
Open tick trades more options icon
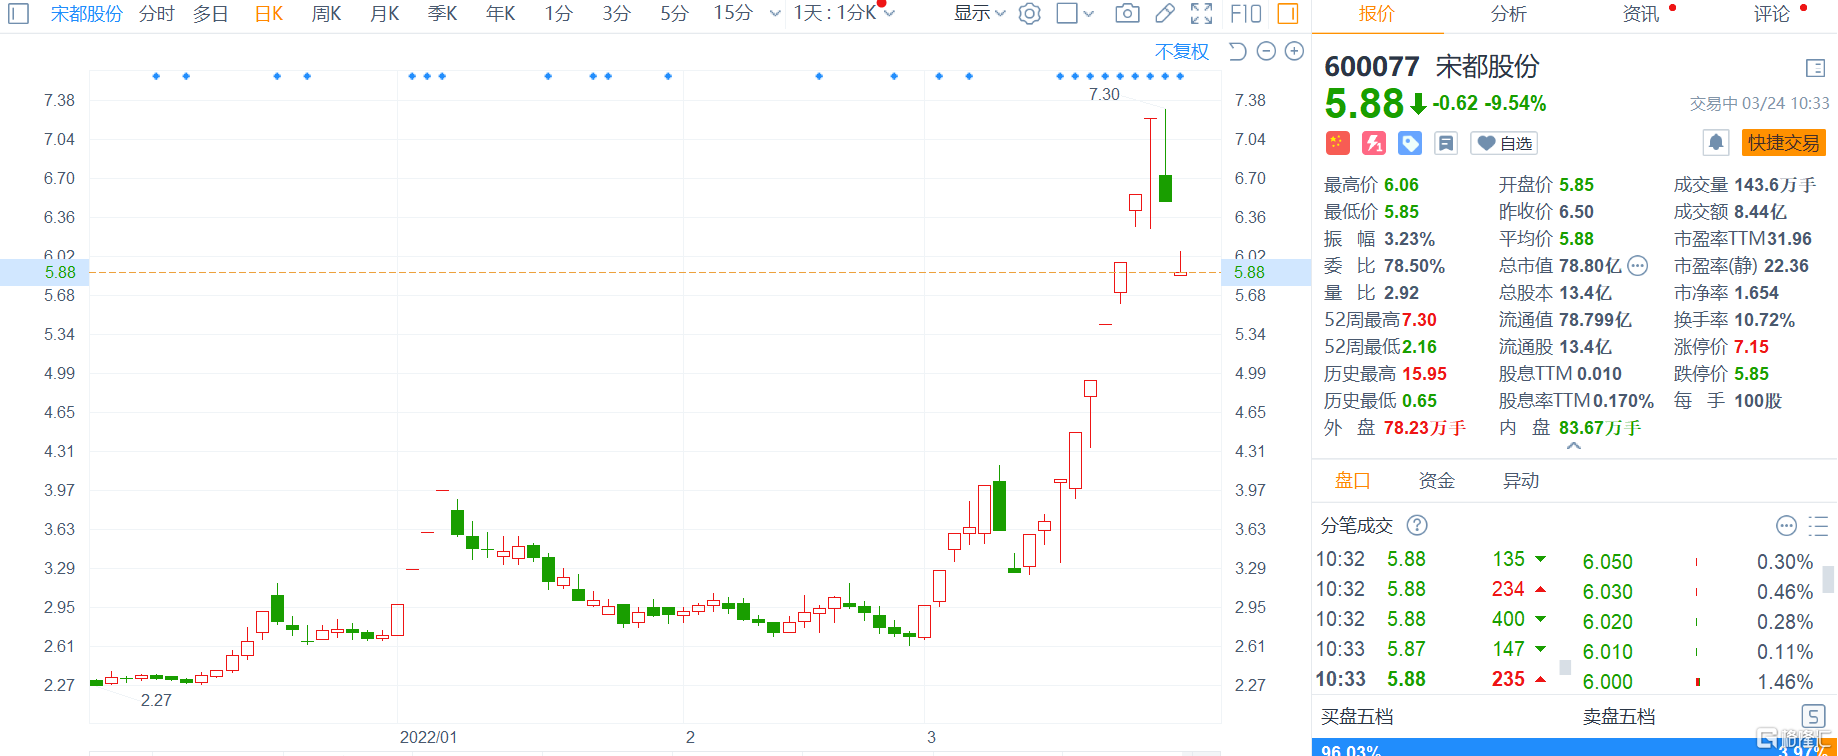tap(1786, 525)
